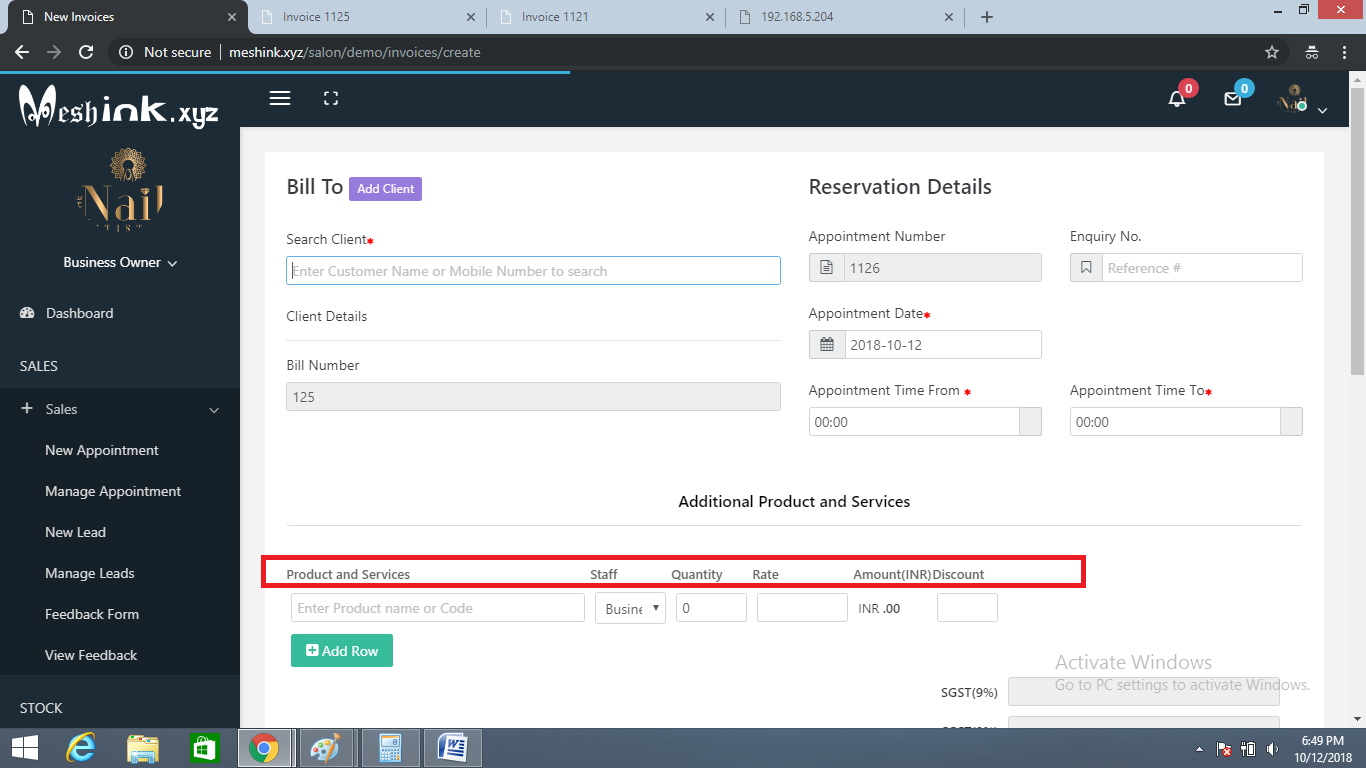The width and height of the screenshot is (1366, 780).
Task: Click the page vertical scrollbar
Action: click(x=1357, y=230)
